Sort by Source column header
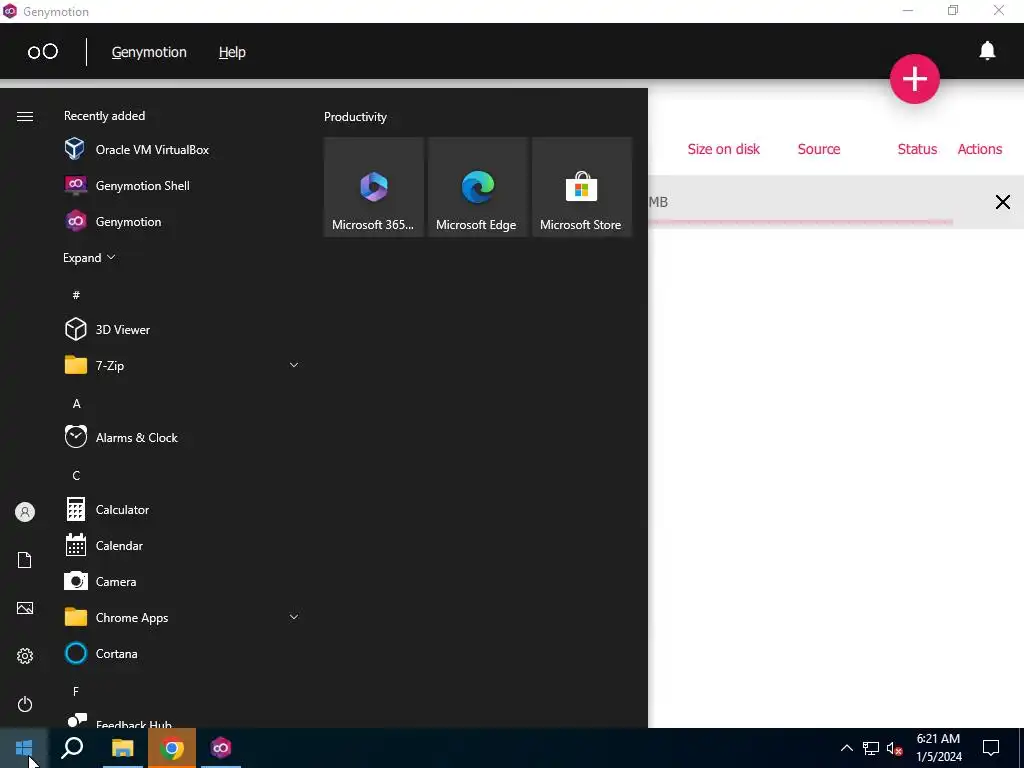The width and height of the screenshot is (1024, 768). (x=818, y=149)
